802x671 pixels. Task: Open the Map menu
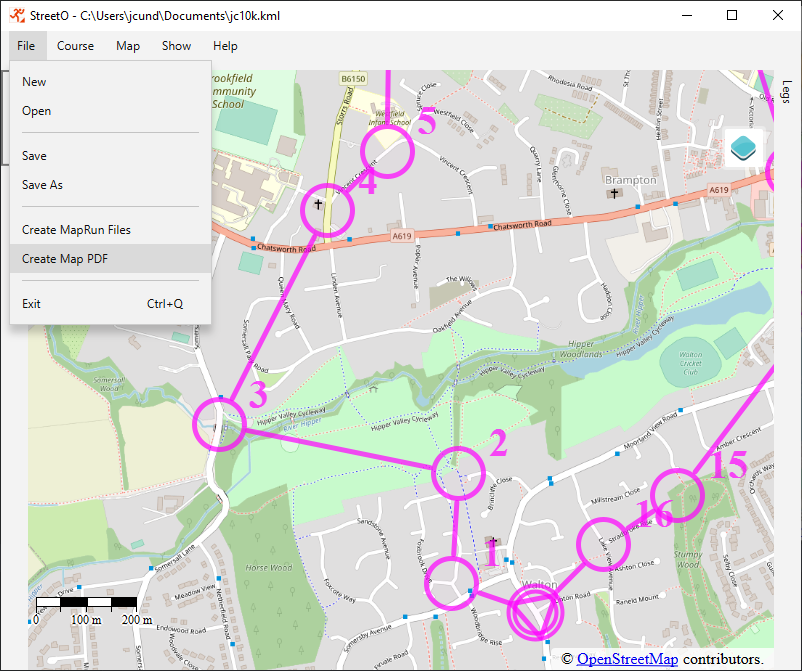pos(128,46)
